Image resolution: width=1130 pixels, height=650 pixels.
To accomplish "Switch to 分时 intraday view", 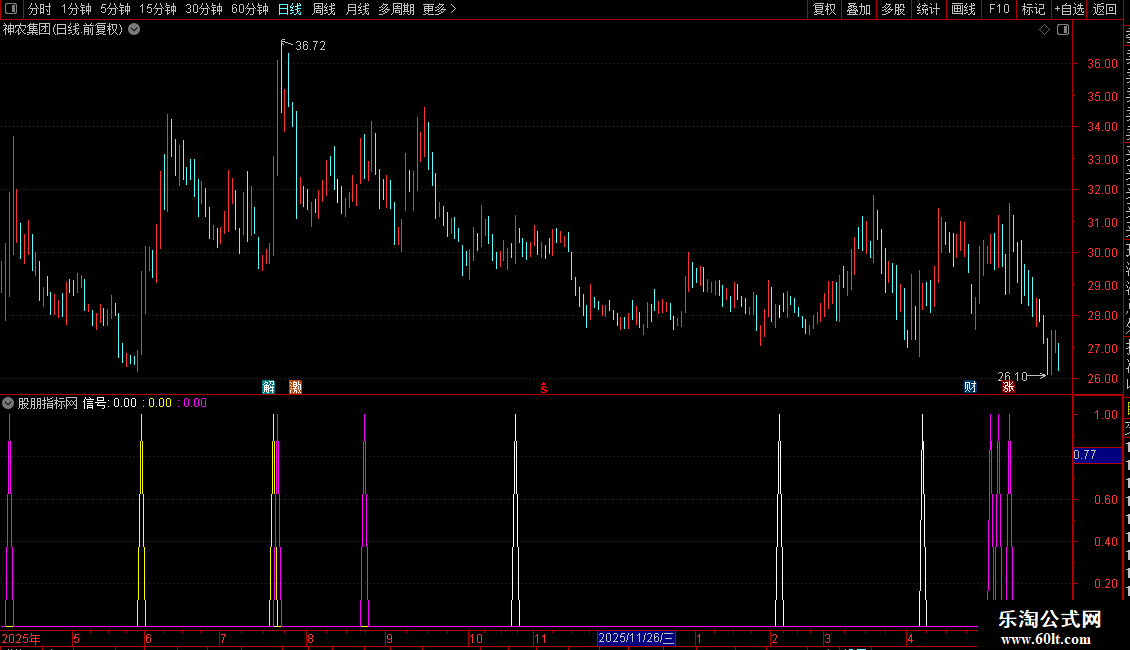I will click(40, 9).
